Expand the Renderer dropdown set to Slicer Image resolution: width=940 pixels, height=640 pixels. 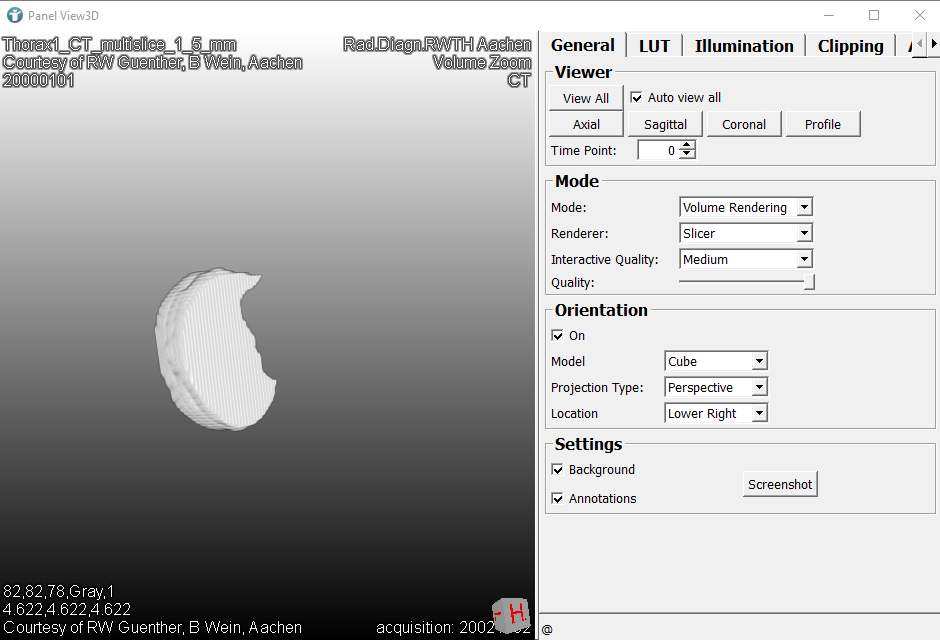point(745,234)
